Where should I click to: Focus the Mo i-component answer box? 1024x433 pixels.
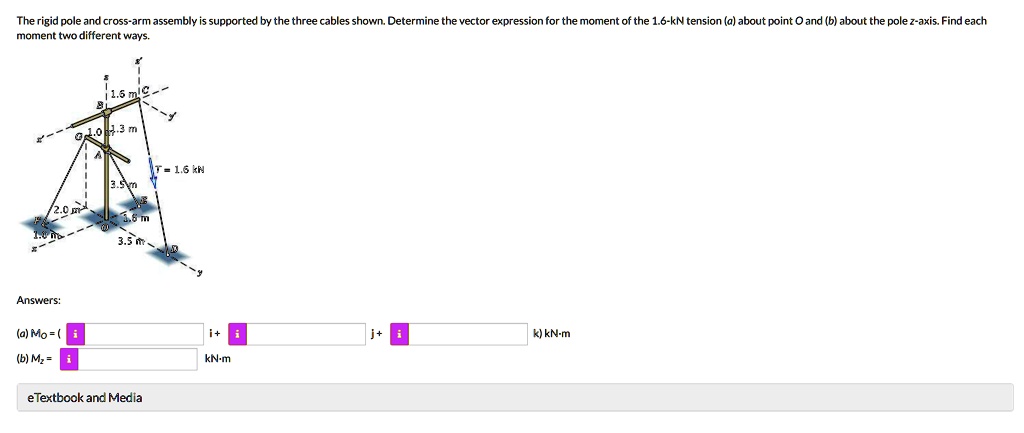pos(145,334)
